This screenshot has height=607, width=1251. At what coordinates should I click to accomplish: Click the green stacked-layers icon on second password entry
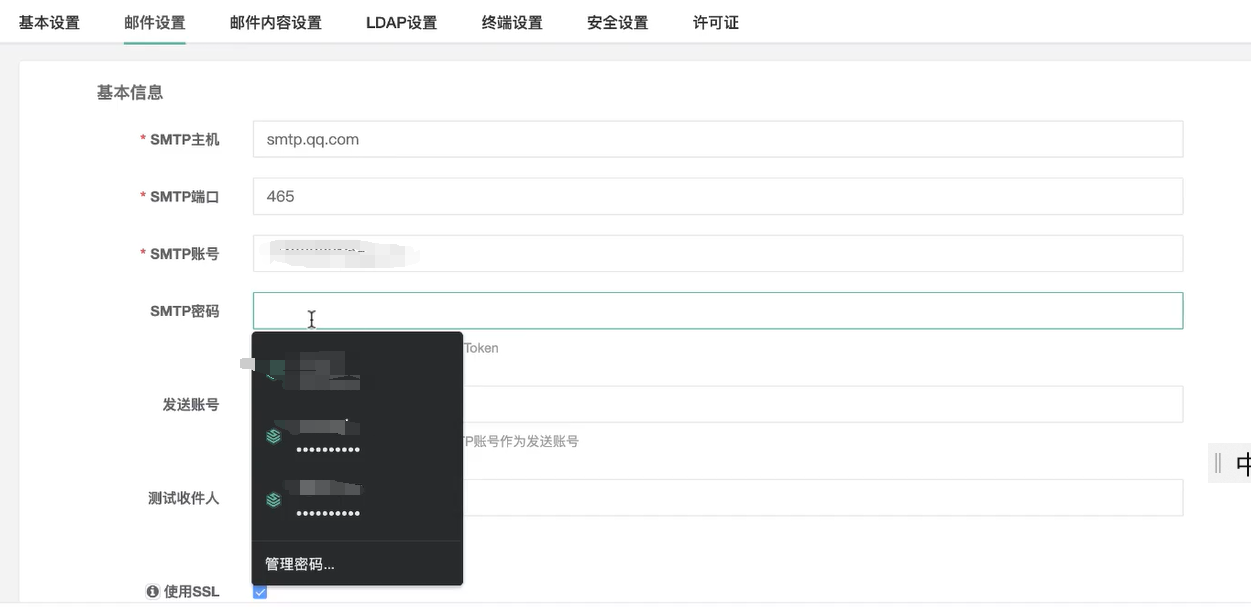272,436
